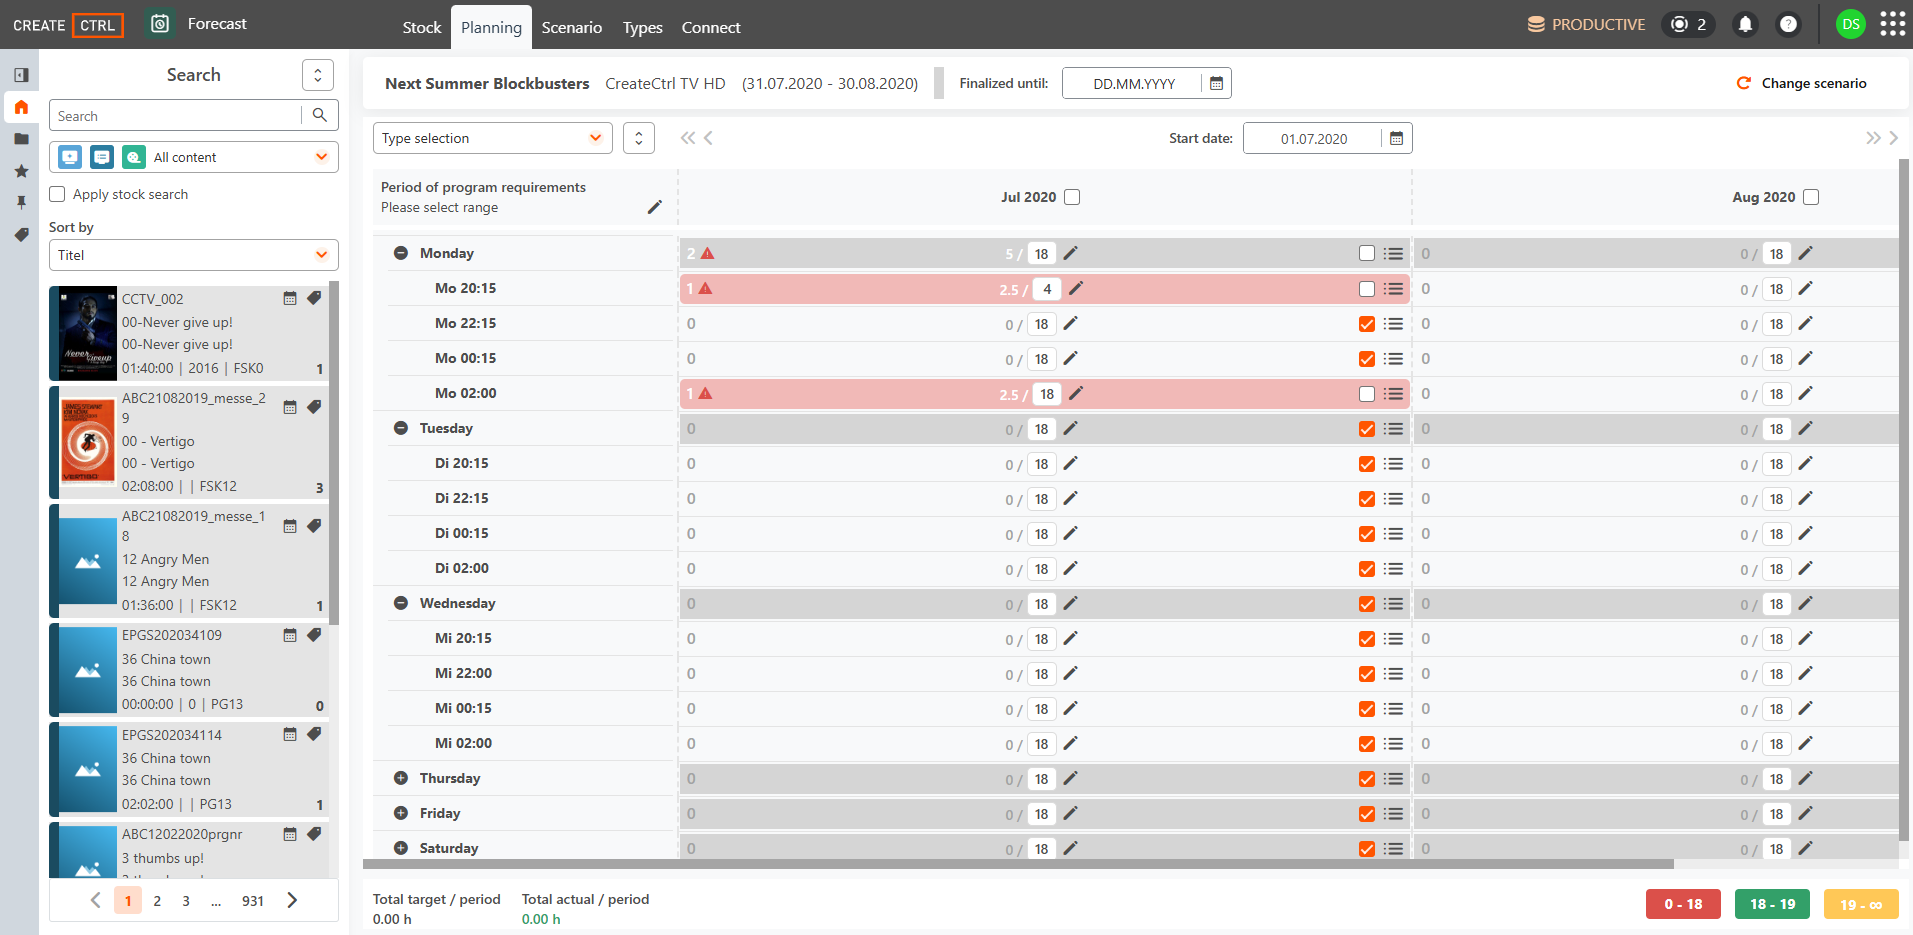Go to page 2 of results

[x=157, y=900]
